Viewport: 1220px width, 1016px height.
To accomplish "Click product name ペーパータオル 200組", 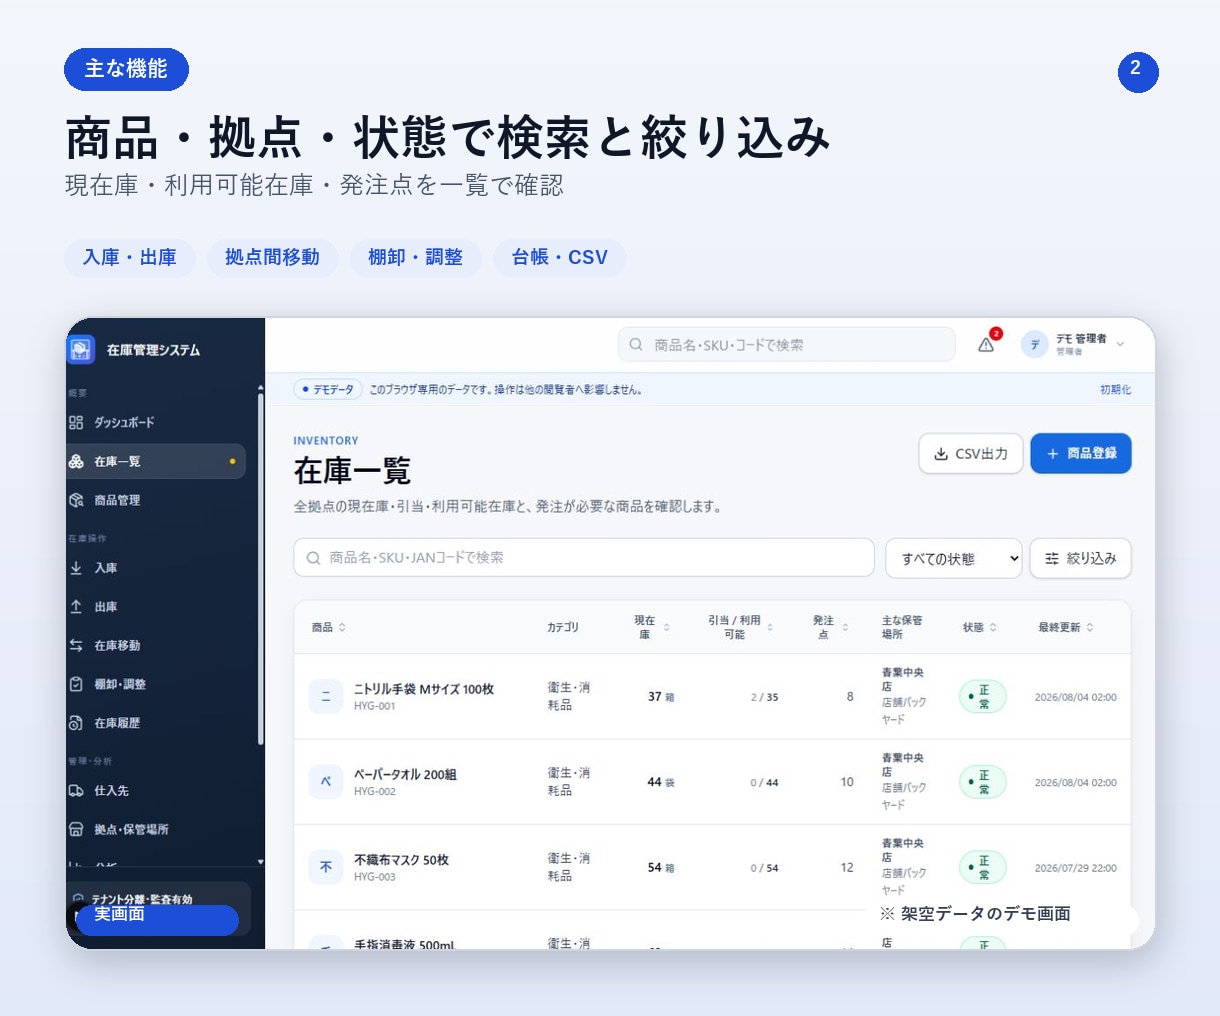I will click(405, 775).
